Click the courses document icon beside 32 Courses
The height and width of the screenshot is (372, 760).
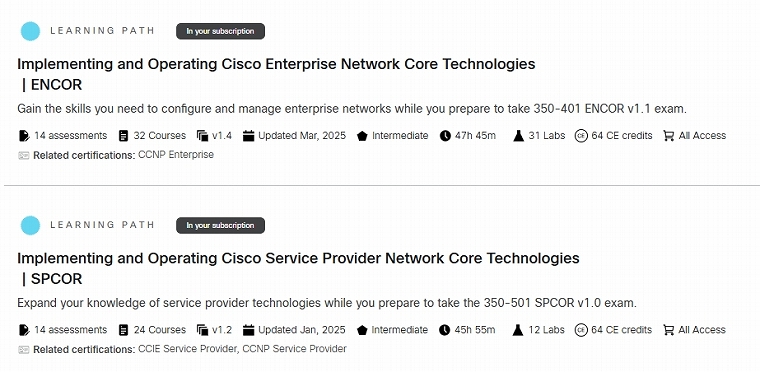(x=124, y=136)
